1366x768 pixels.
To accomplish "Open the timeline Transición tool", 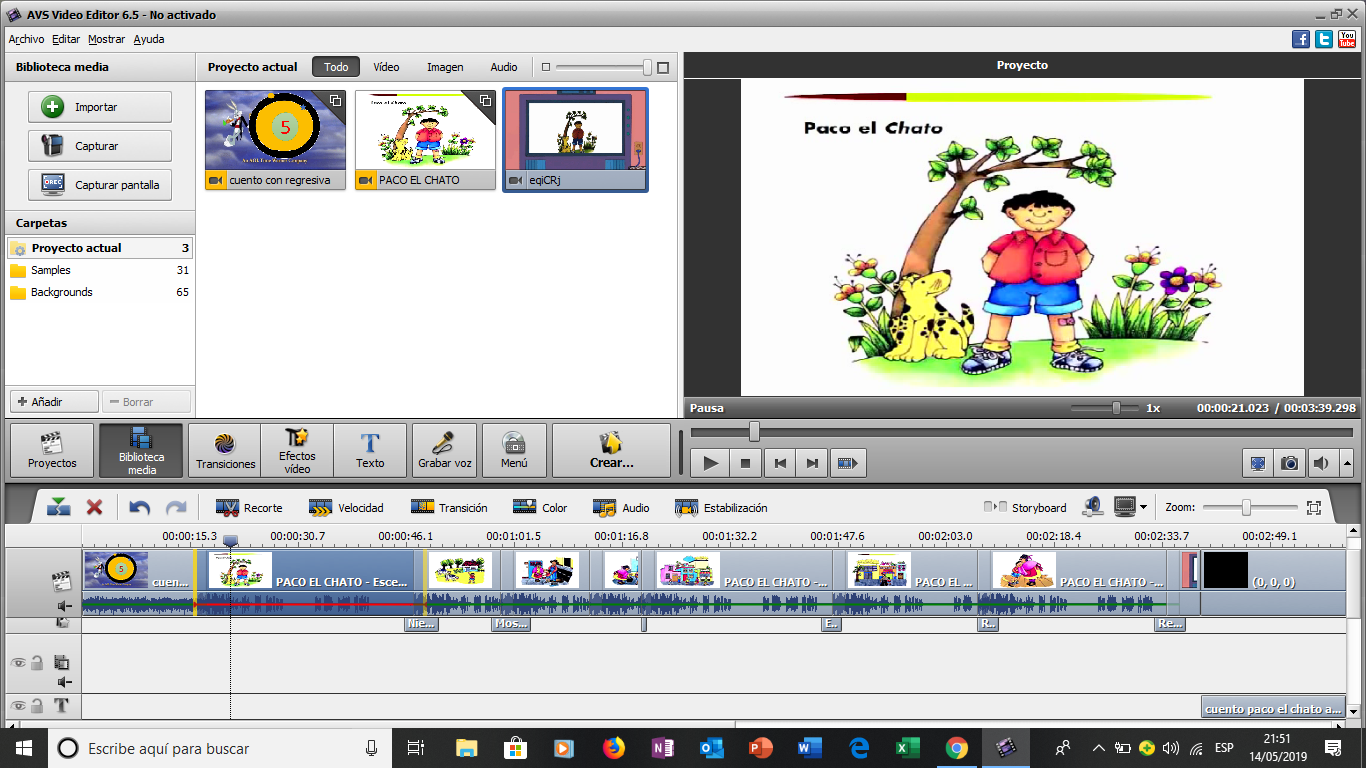I will coord(449,507).
